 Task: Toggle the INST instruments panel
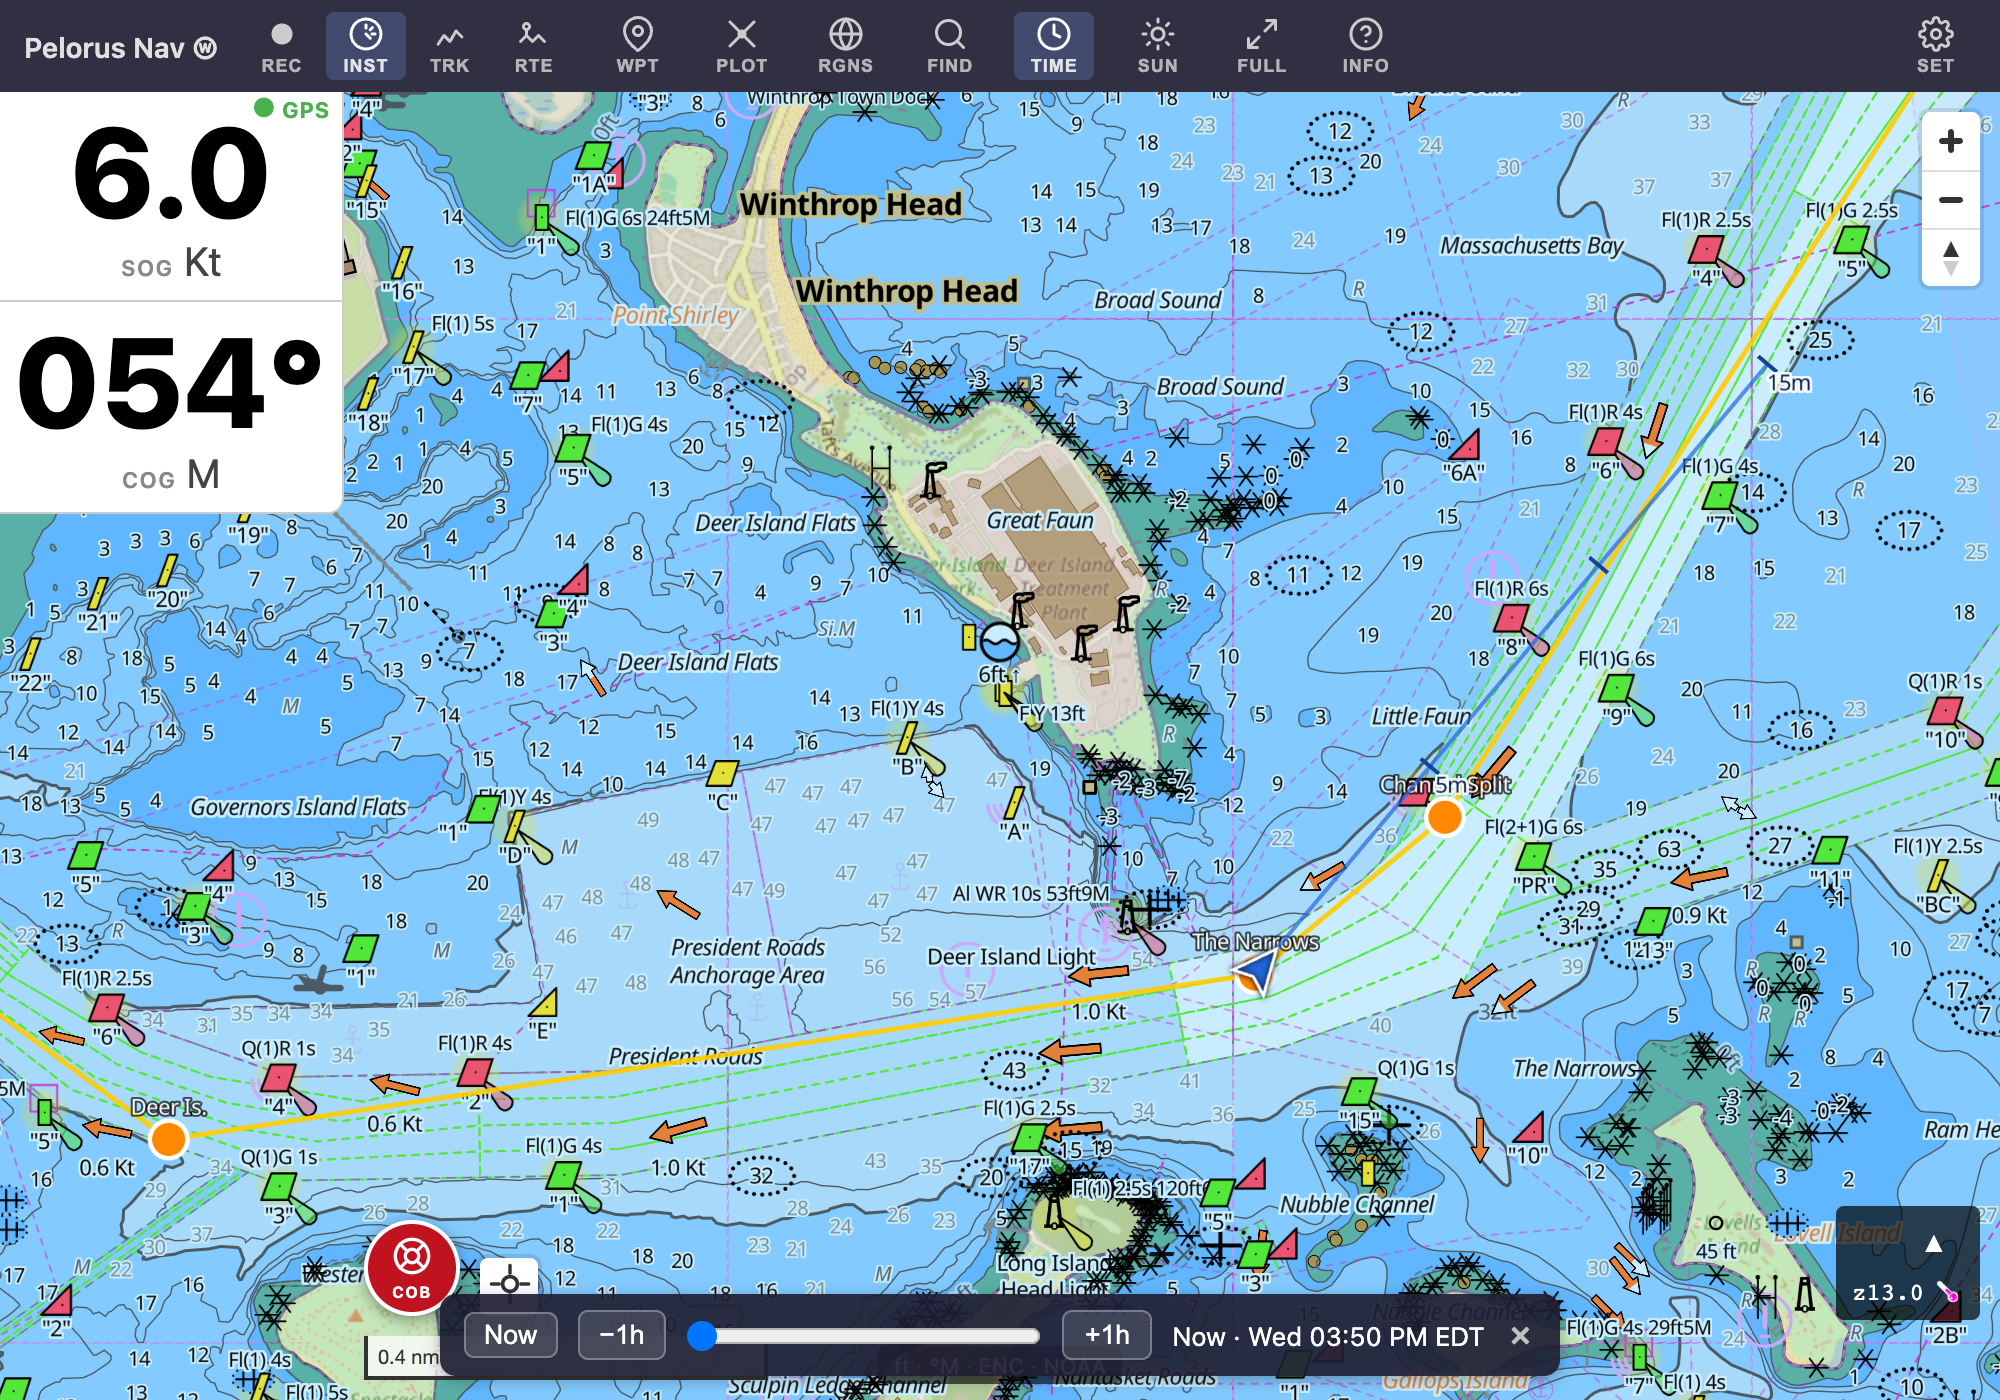click(x=365, y=47)
